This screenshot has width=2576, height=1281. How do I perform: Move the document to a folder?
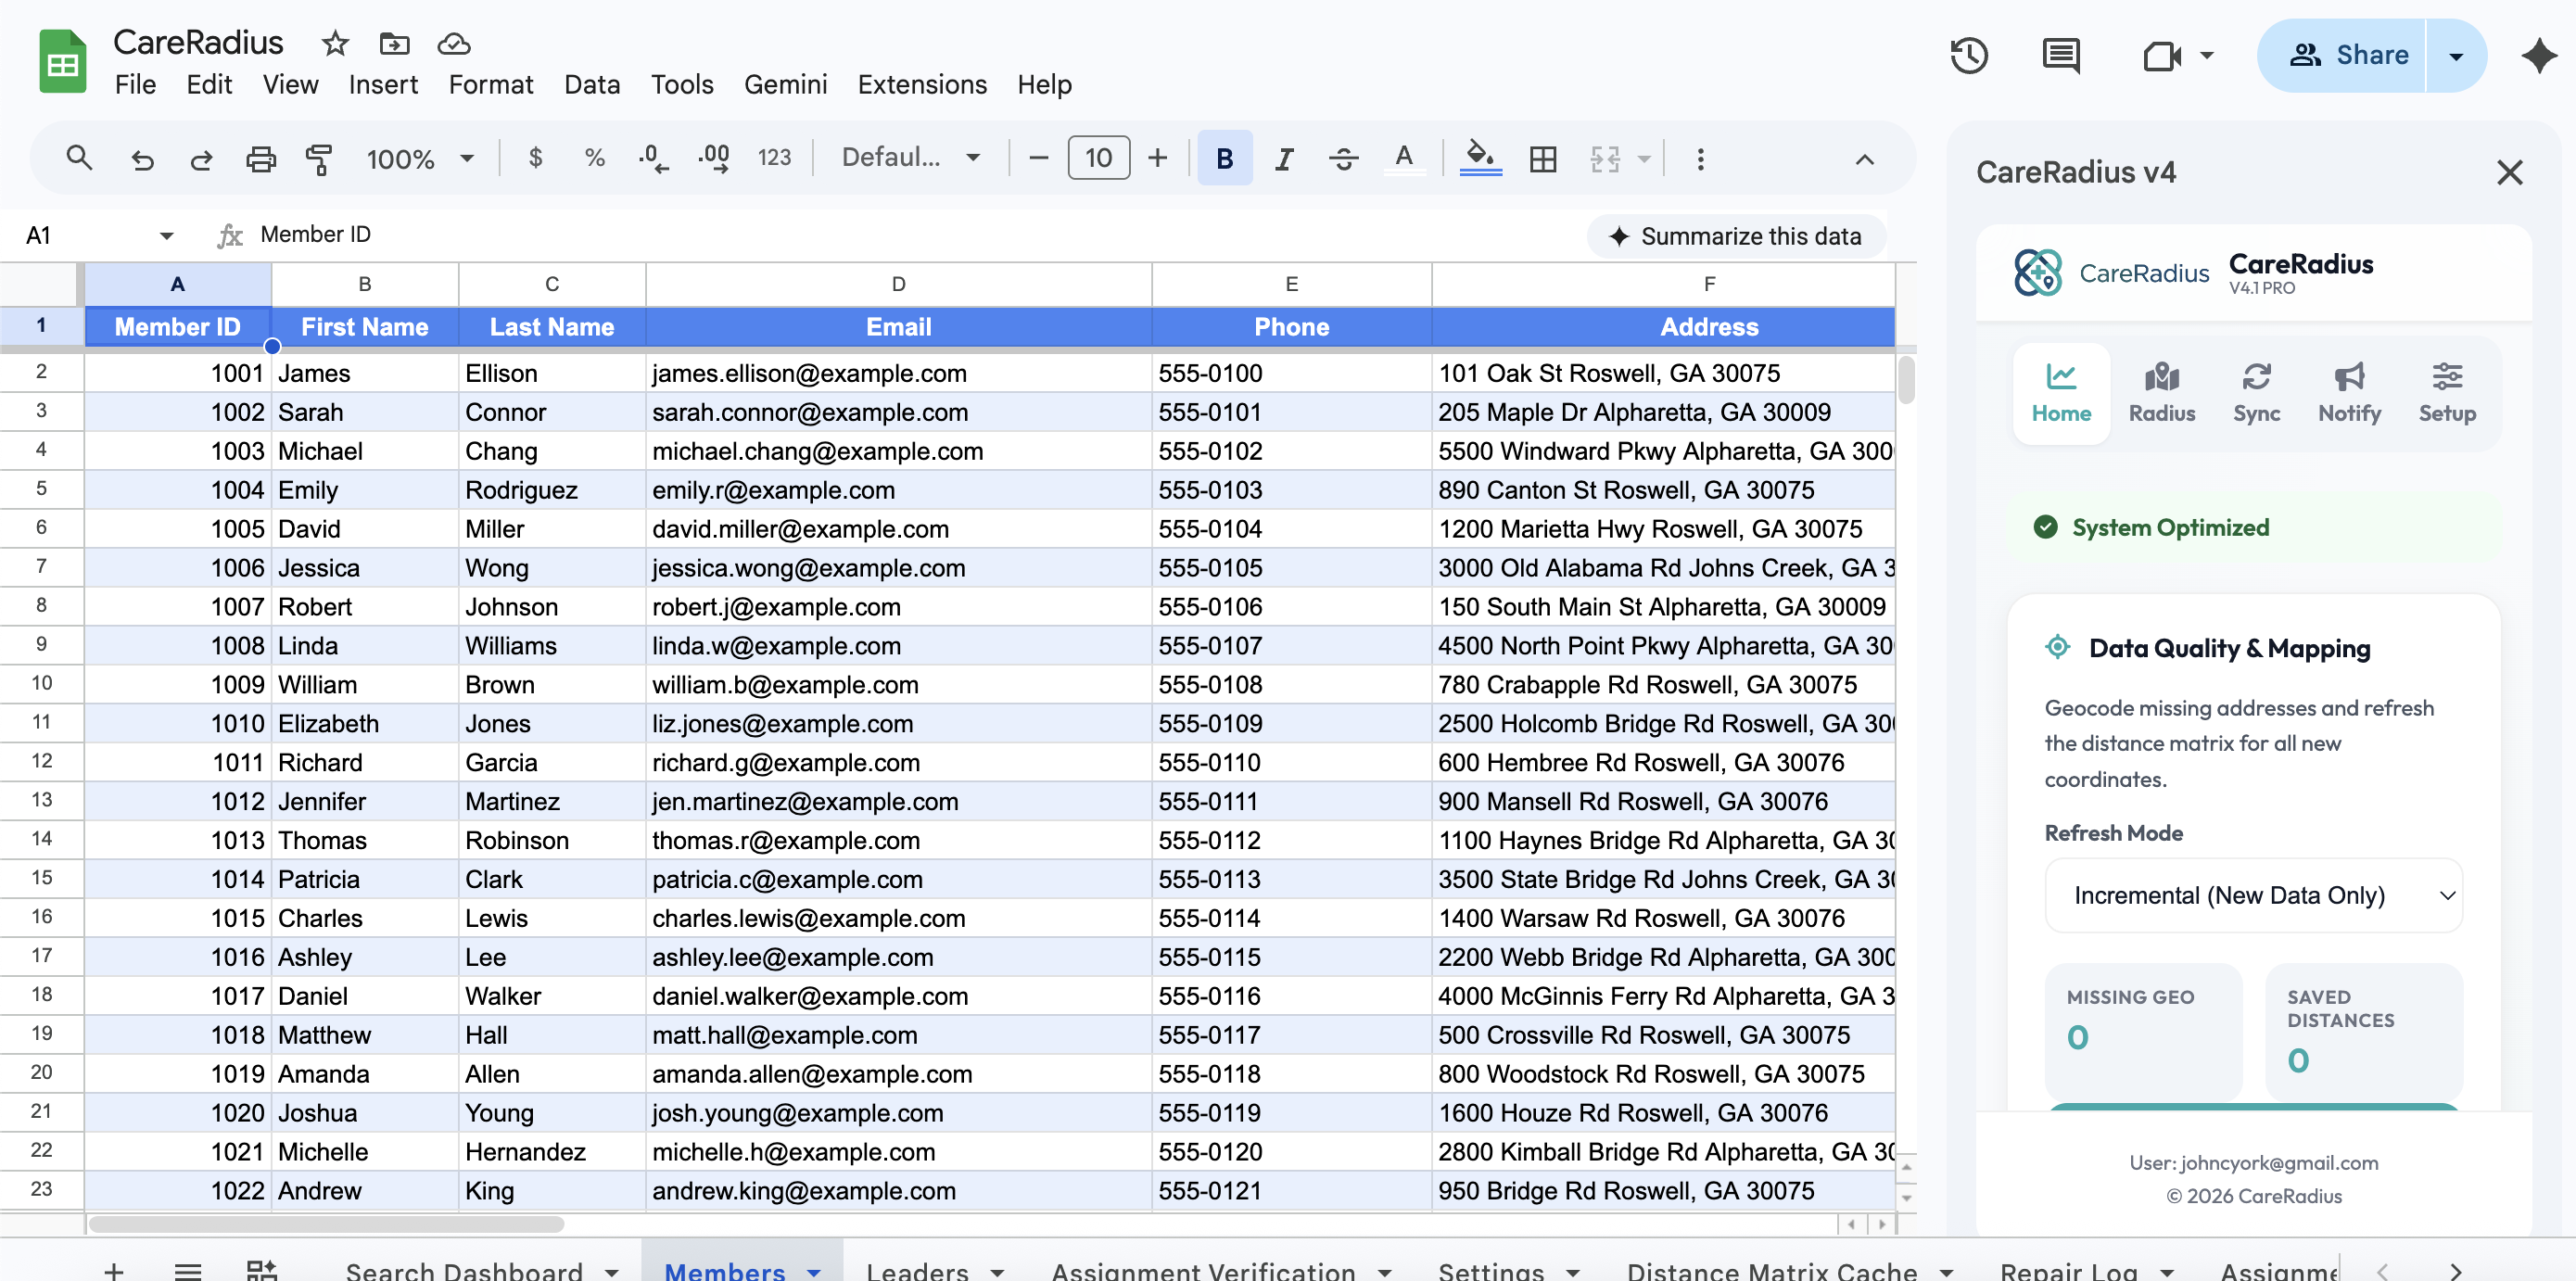point(394,43)
